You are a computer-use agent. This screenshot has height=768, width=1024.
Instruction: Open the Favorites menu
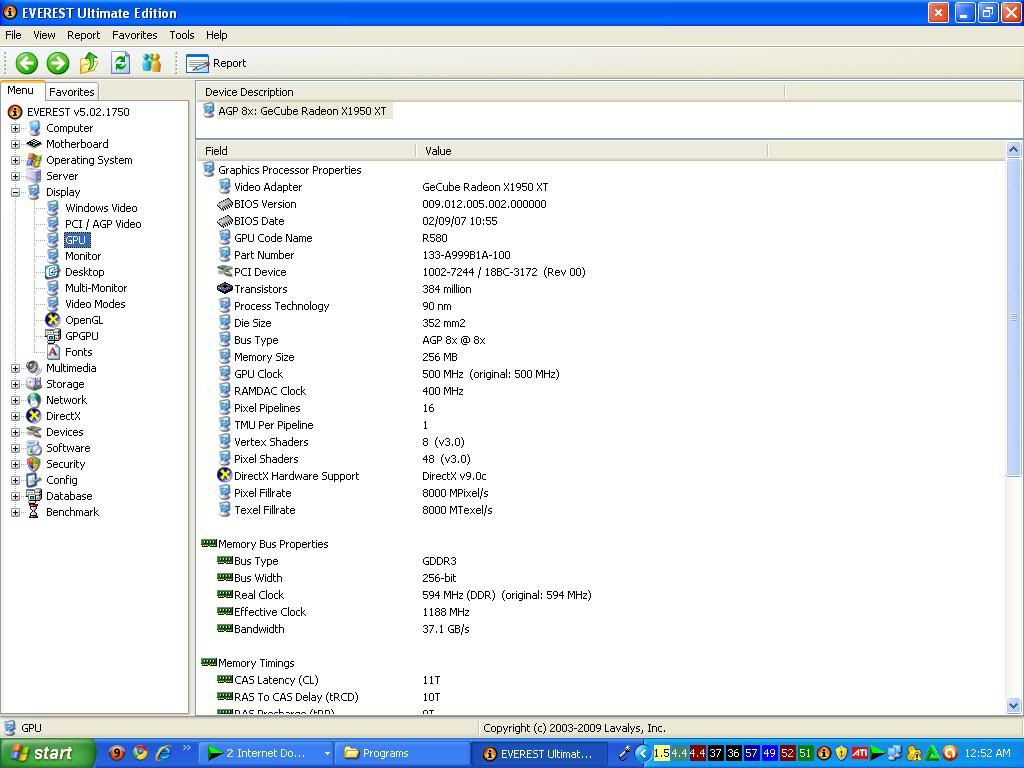[x=135, y=35]
